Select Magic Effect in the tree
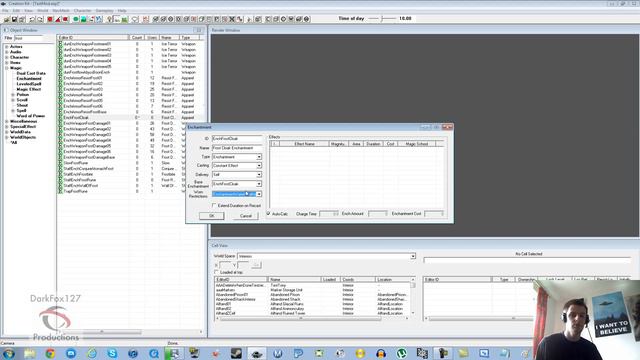 coord(29,89)
